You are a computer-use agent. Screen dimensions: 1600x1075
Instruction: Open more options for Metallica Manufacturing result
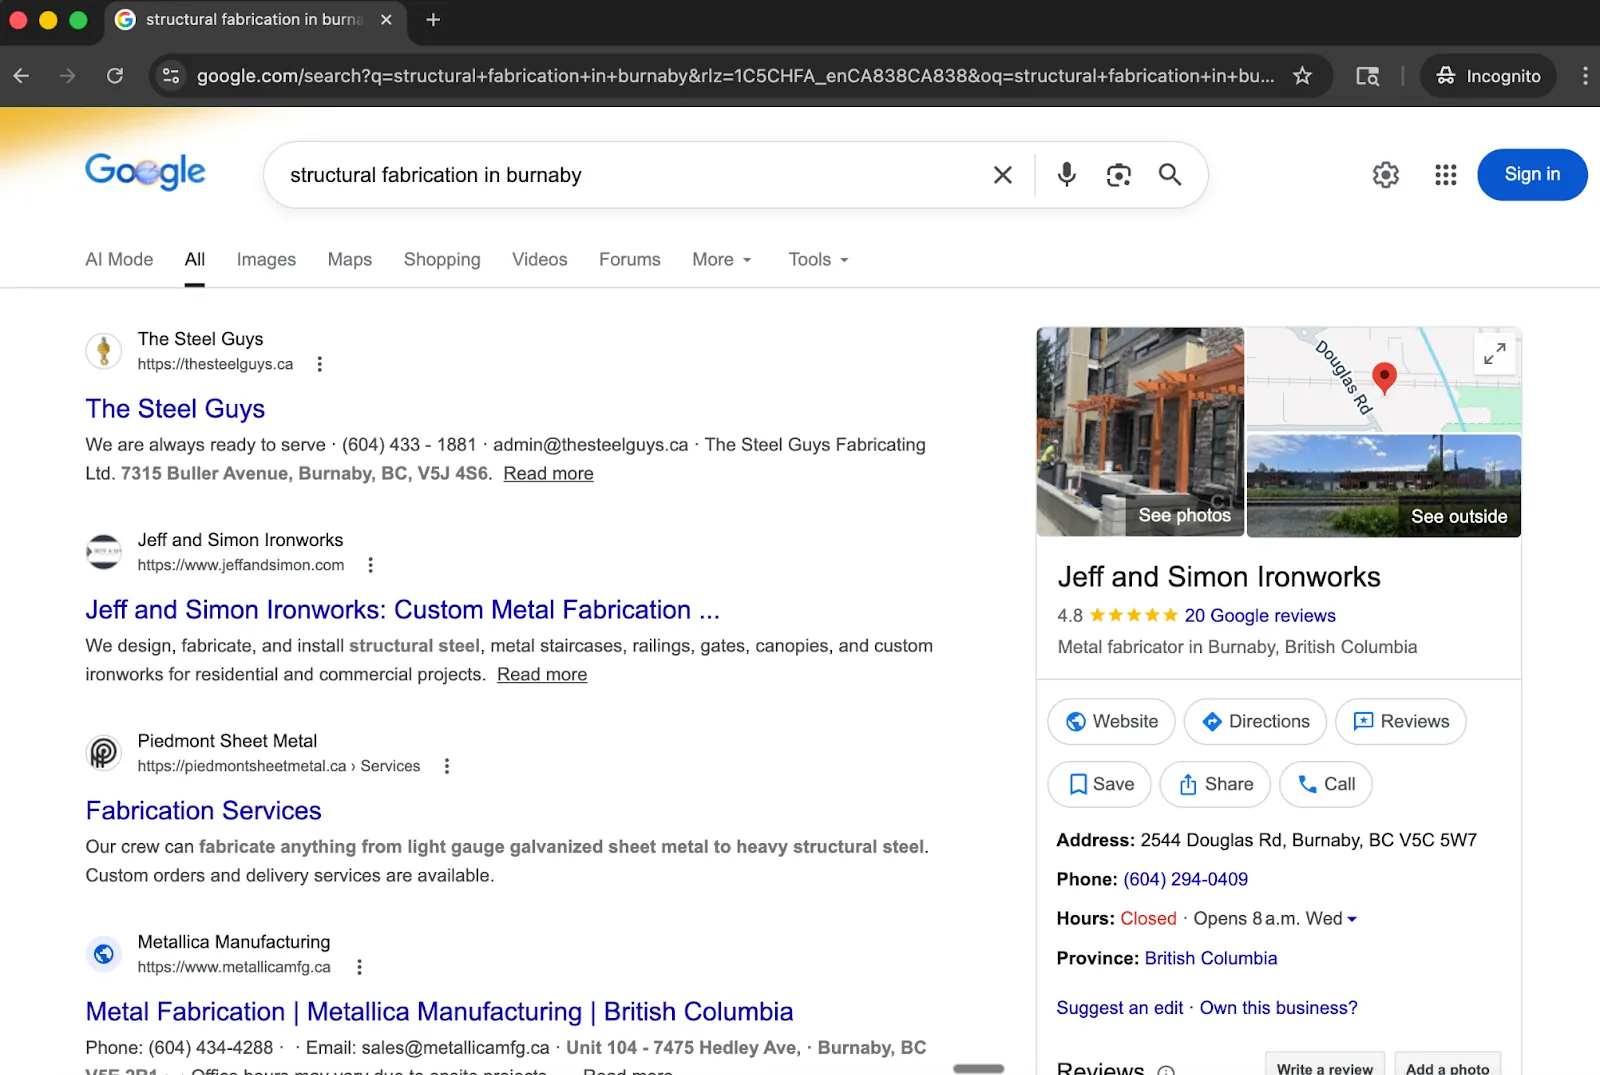360,967
